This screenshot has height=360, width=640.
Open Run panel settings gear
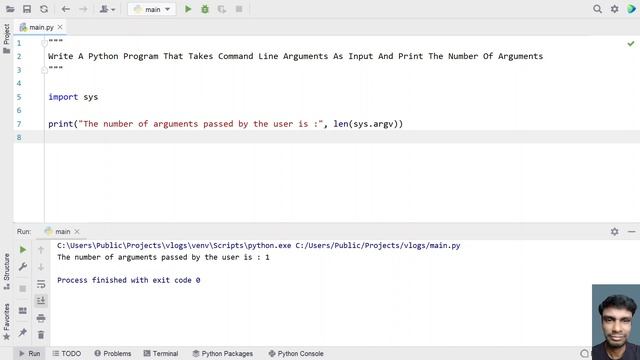[614, 231]
